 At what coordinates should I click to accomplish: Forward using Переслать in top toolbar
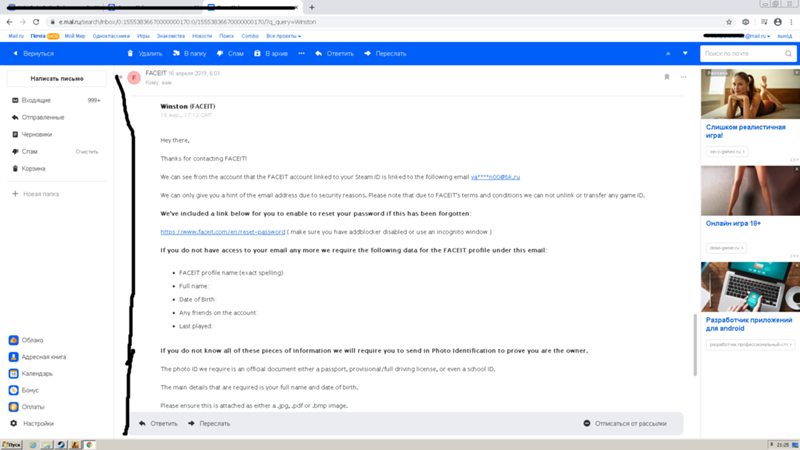coord(385,54)
